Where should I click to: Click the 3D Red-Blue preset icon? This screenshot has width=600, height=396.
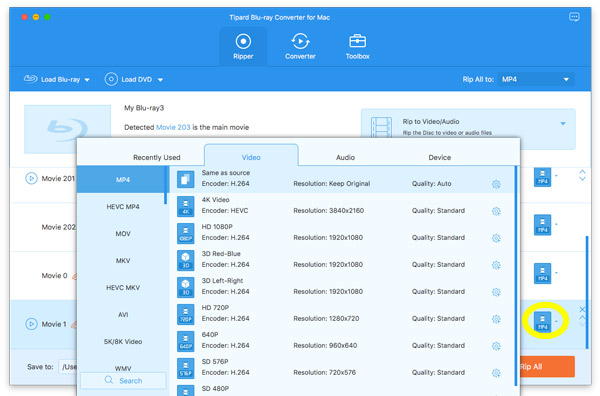point(186,260)
